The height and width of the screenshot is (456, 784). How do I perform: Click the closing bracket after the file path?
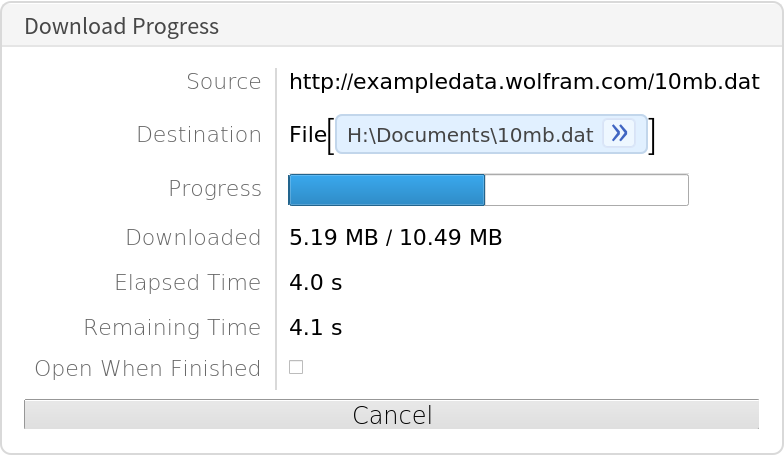(x=652, y=136)
